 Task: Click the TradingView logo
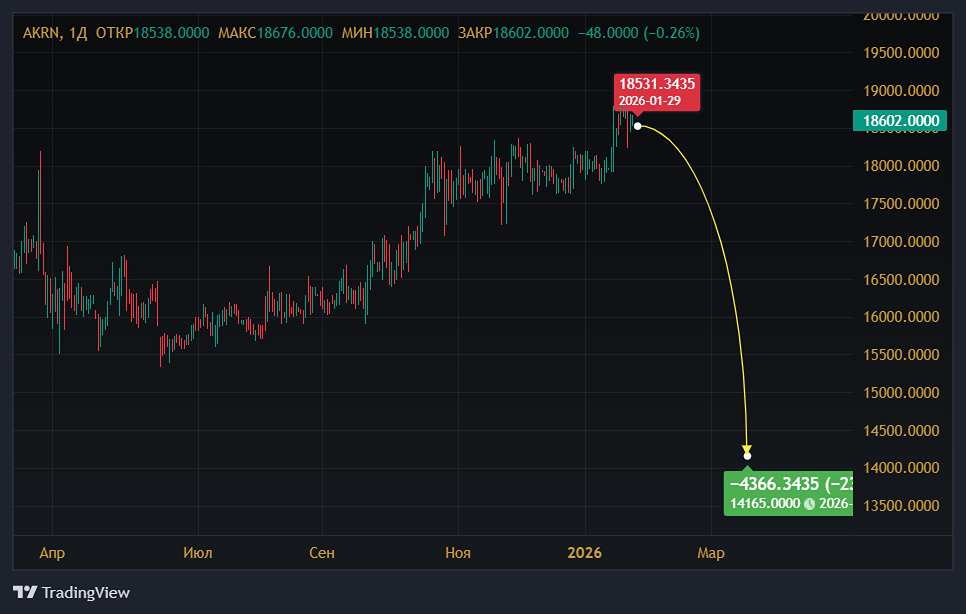click(x=71, y=592)
